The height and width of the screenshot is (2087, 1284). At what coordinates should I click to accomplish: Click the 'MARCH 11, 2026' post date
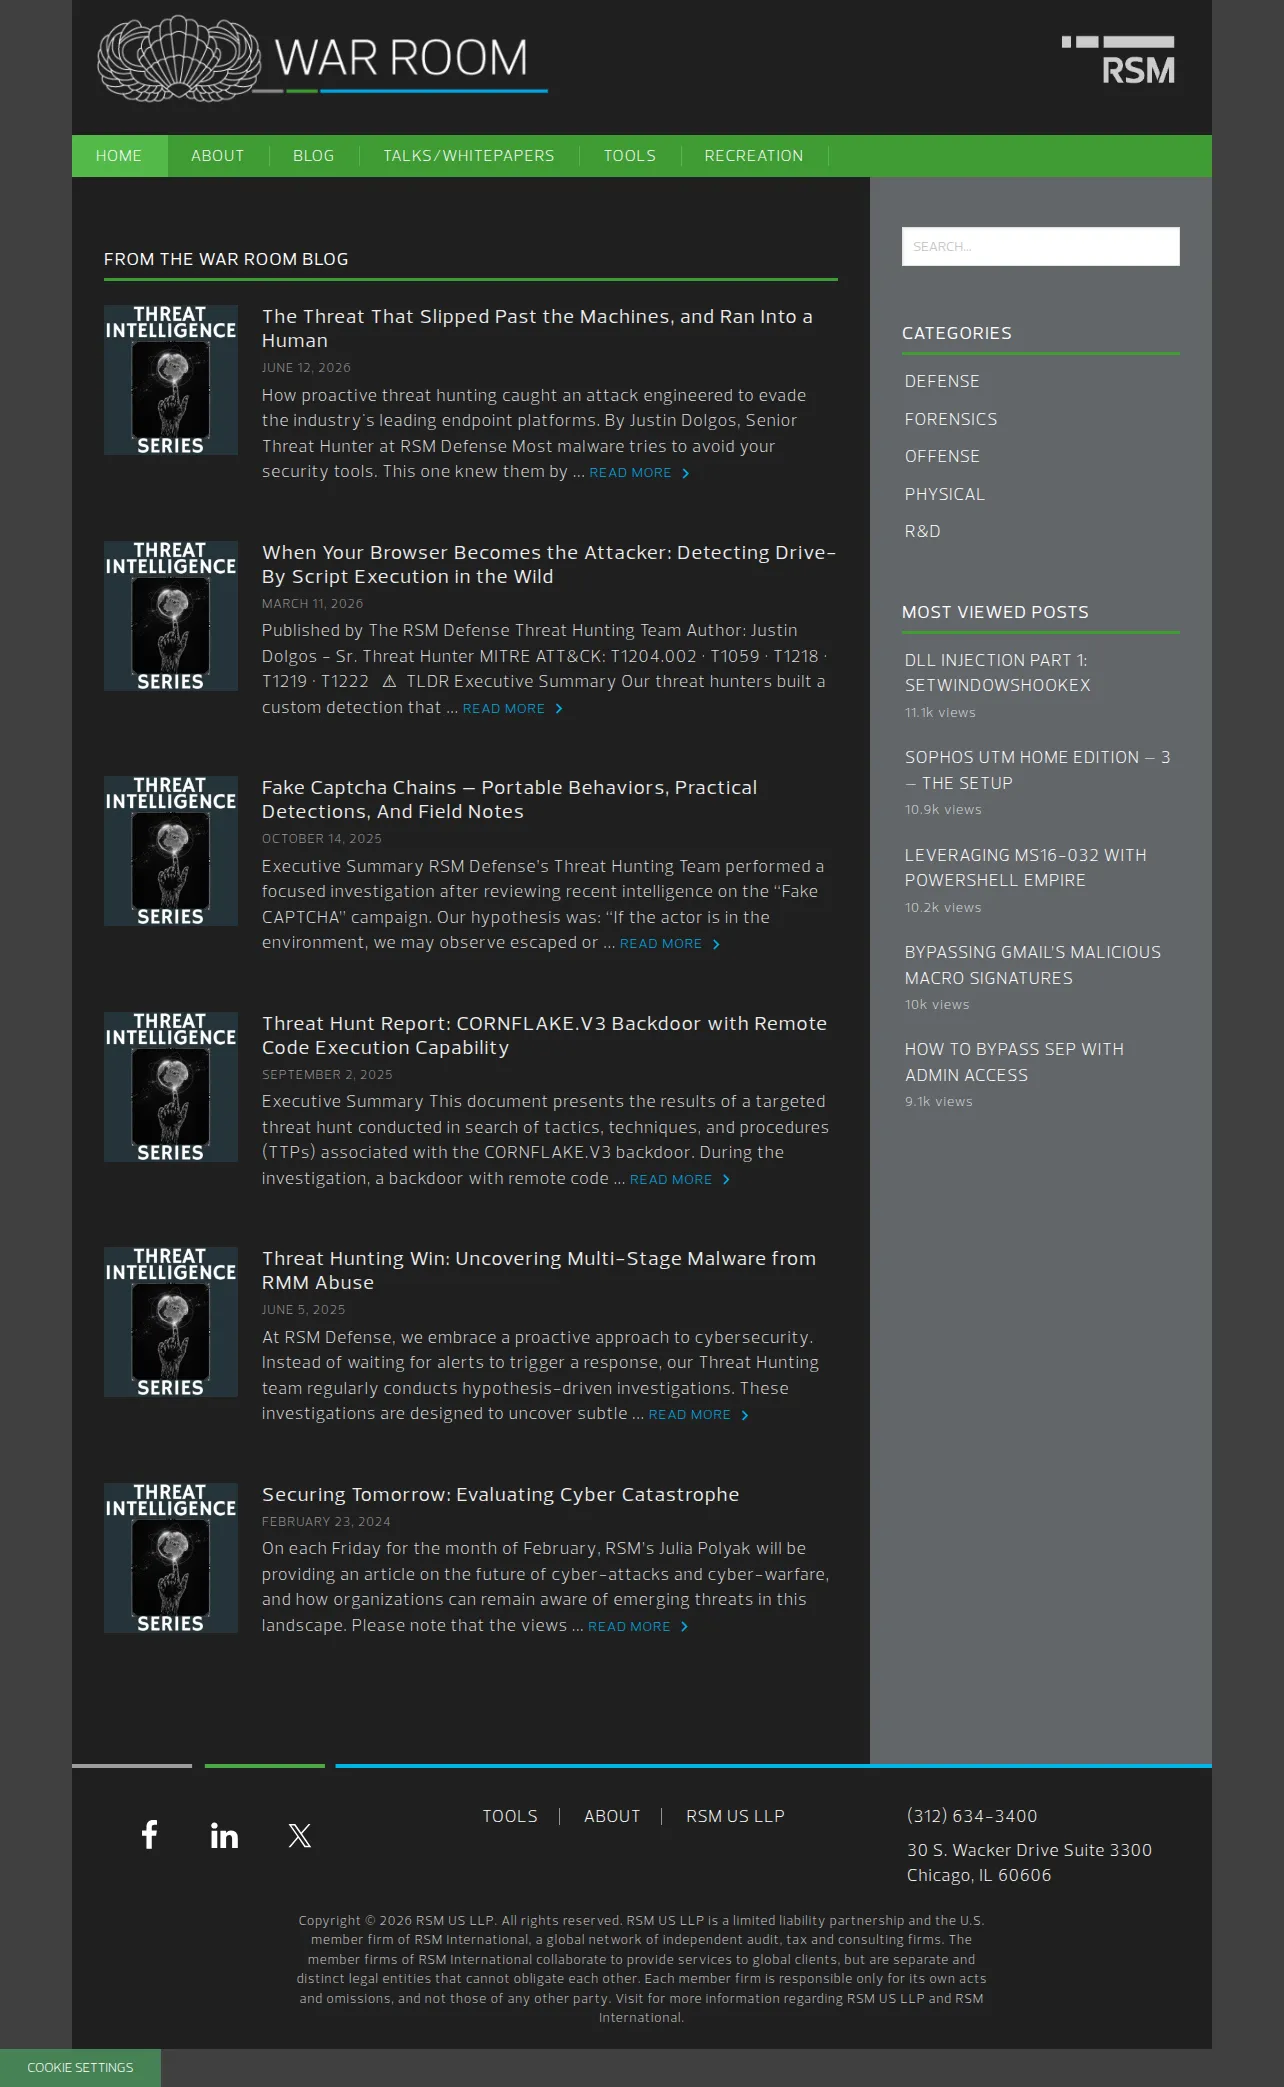313,604
